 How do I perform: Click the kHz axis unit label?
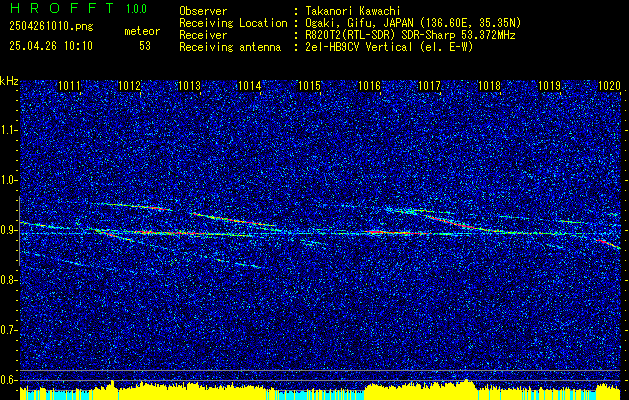coord(9,81)
